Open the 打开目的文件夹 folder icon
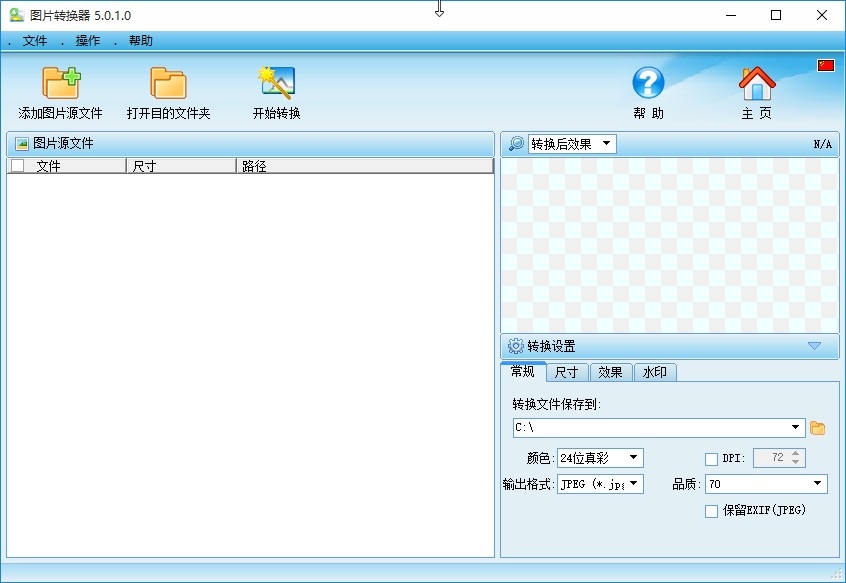The image size is (846, 583). click(168, 83)
